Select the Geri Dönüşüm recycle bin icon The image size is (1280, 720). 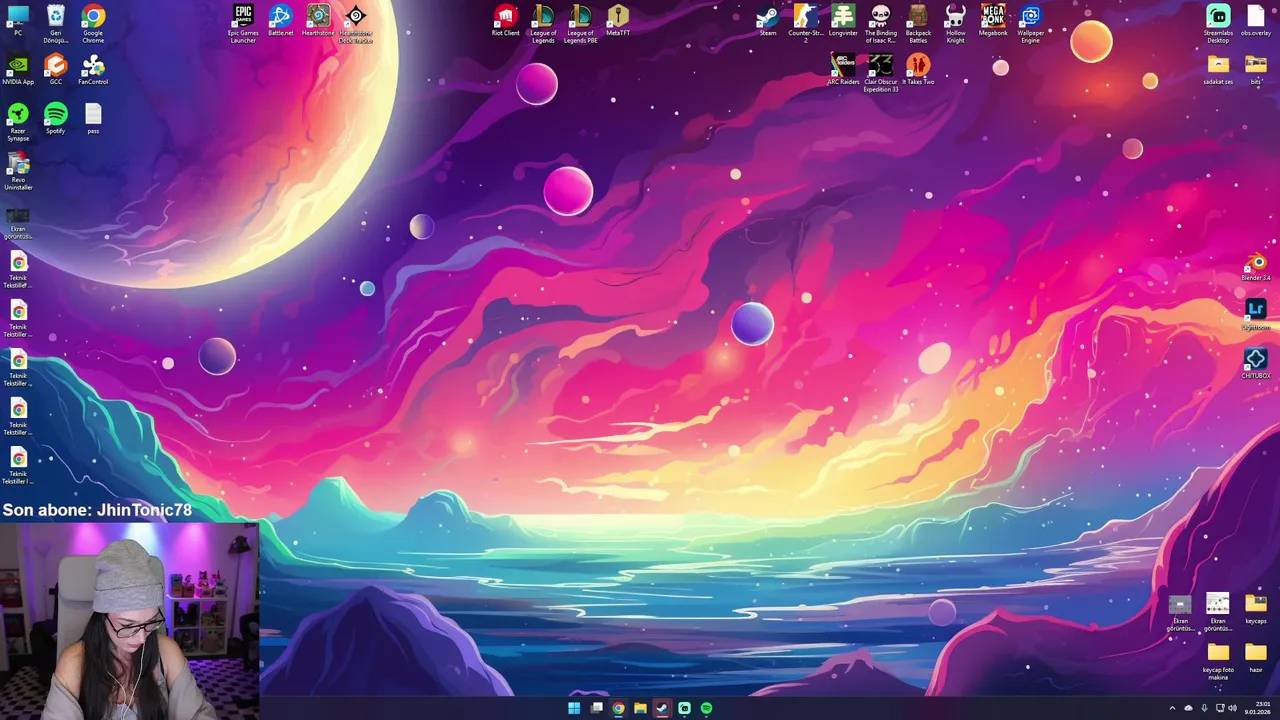click(x=56, y=24)
